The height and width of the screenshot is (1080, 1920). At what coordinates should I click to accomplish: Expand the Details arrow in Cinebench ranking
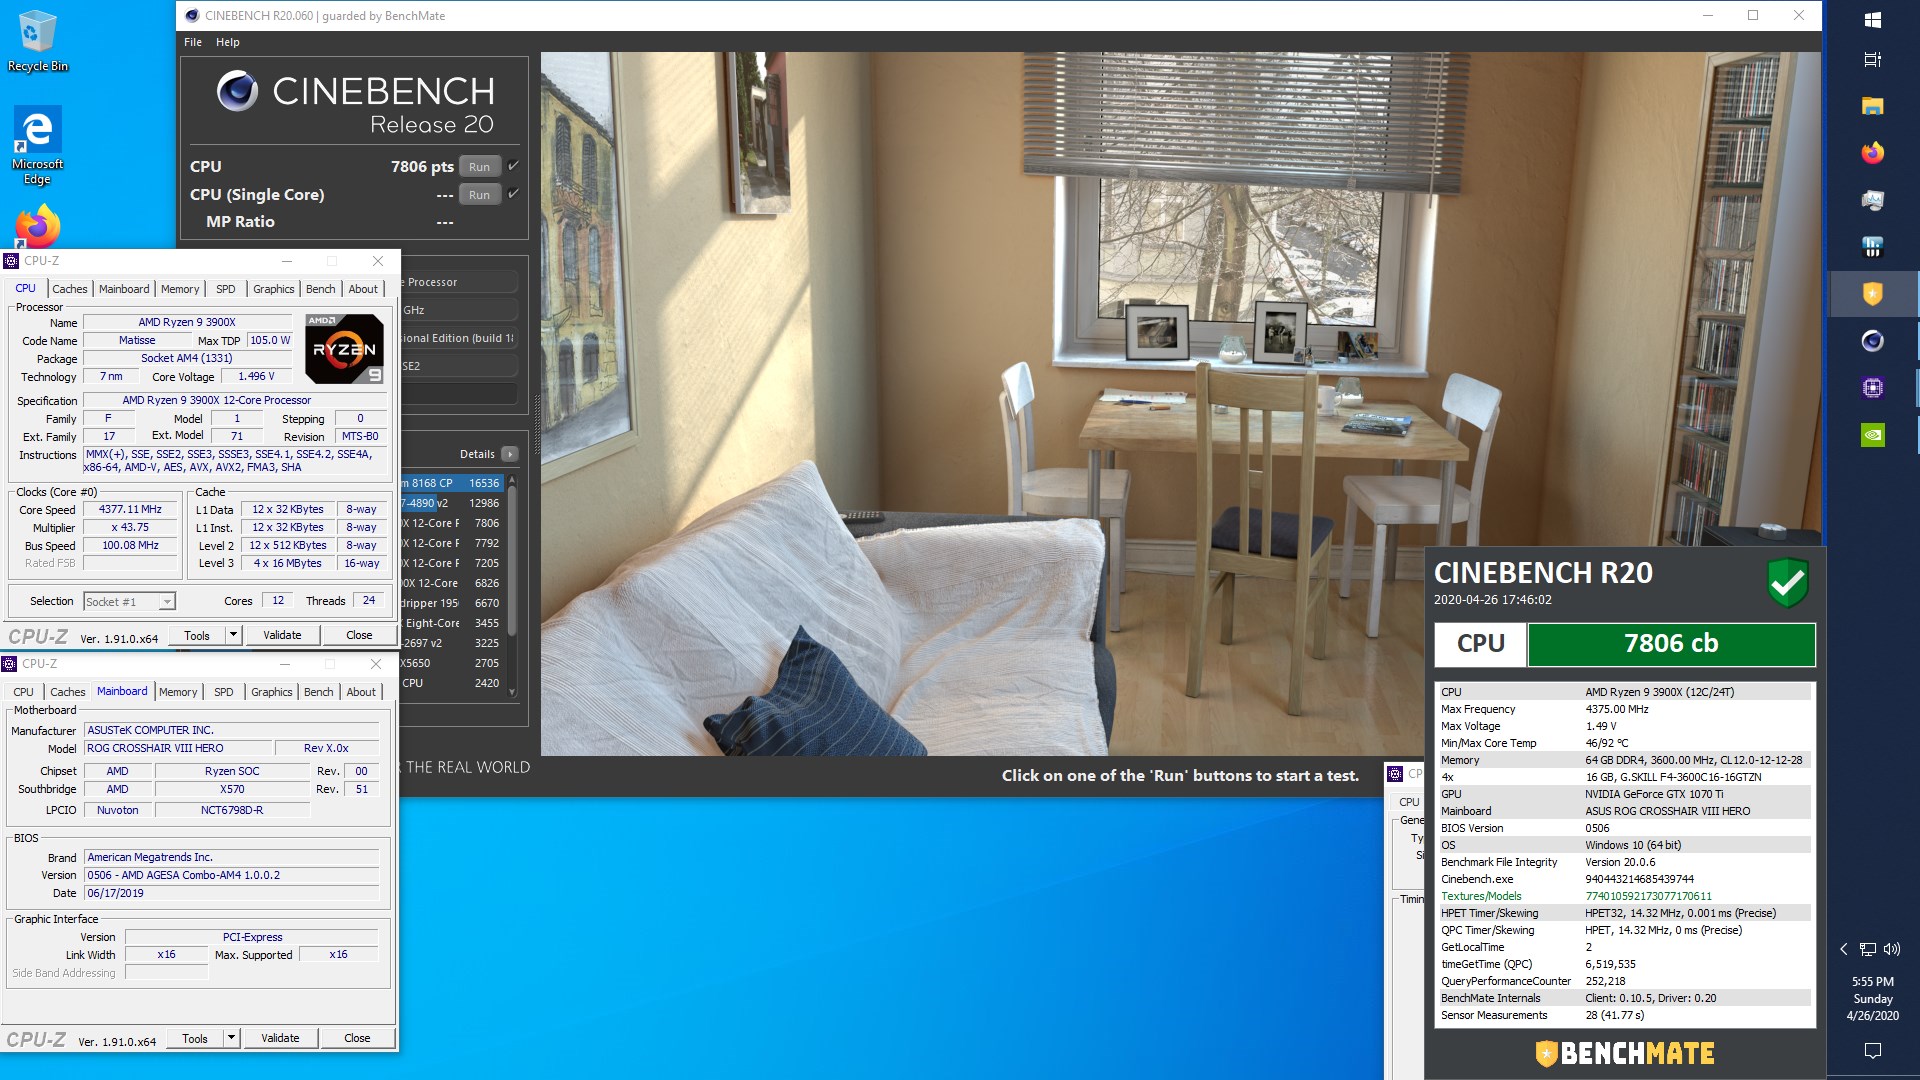(x=510, y=454)
